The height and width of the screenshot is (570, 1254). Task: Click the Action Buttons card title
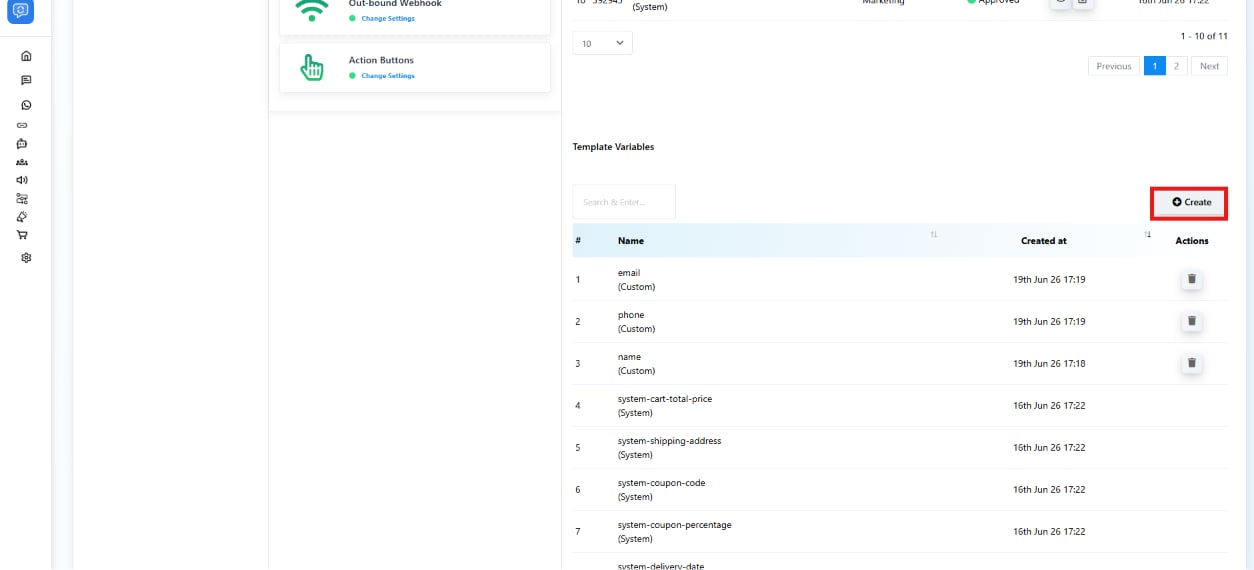coord(381,60)
